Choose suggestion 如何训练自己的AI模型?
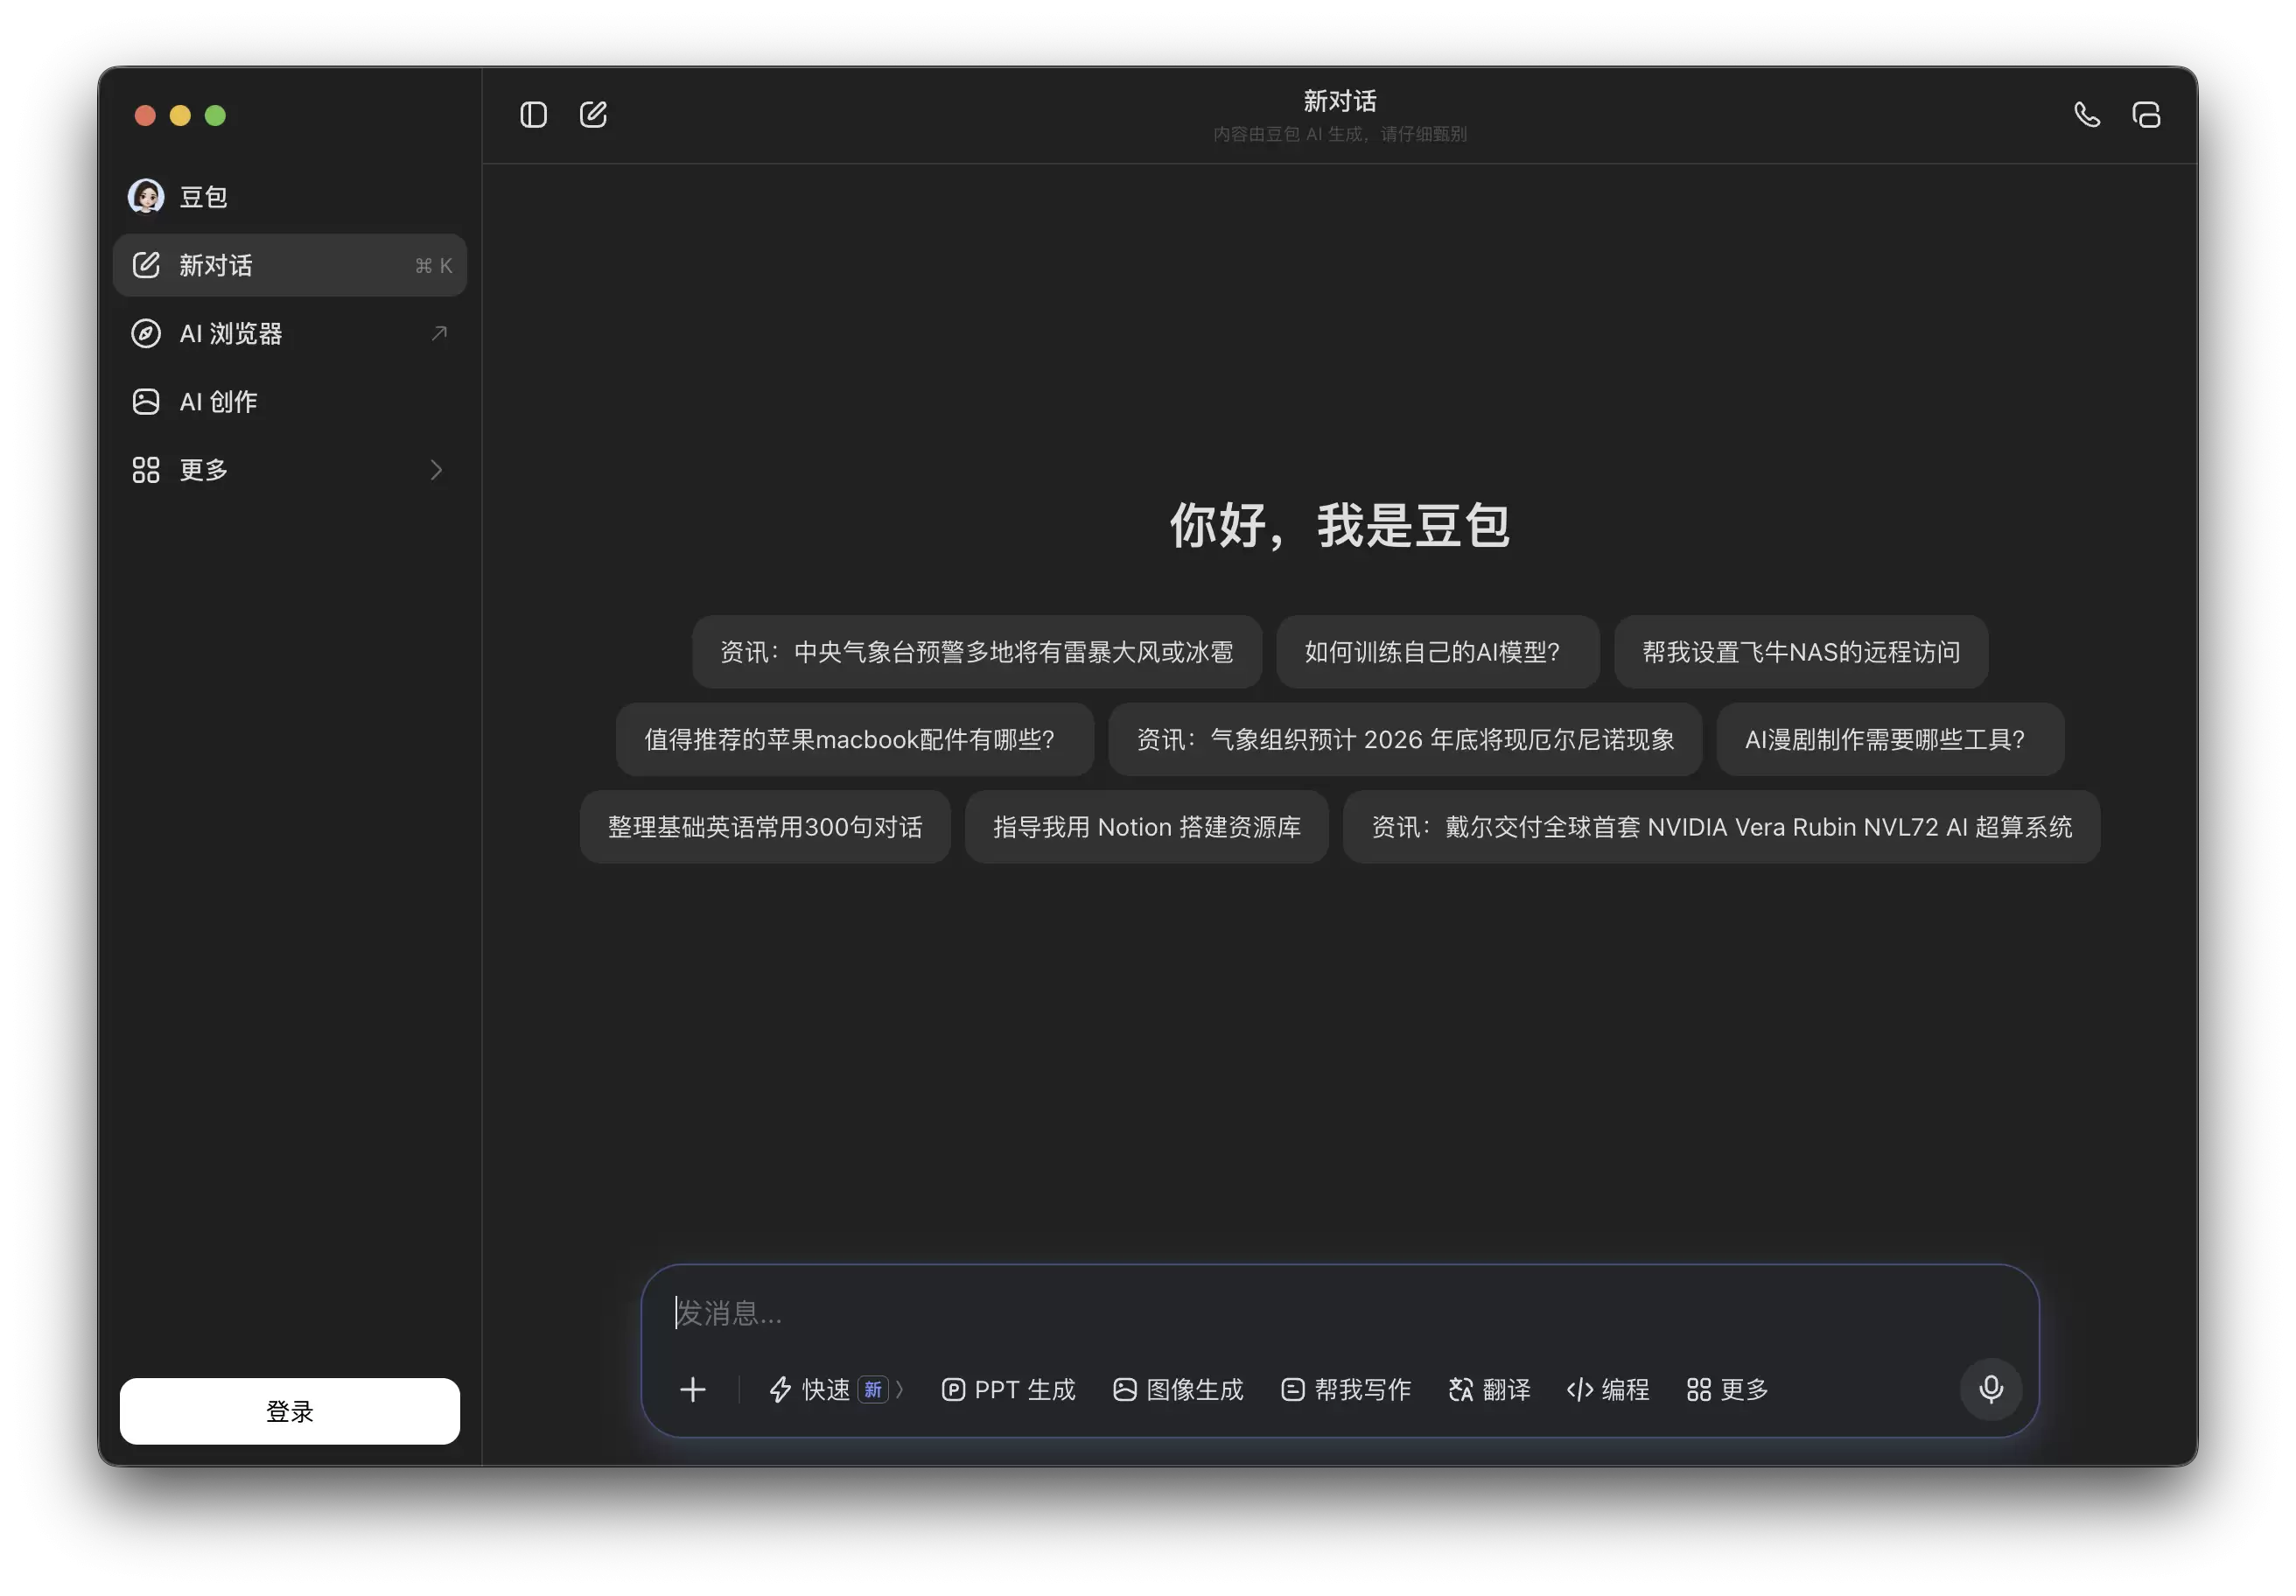2296x1596 pixels. 1437,651
